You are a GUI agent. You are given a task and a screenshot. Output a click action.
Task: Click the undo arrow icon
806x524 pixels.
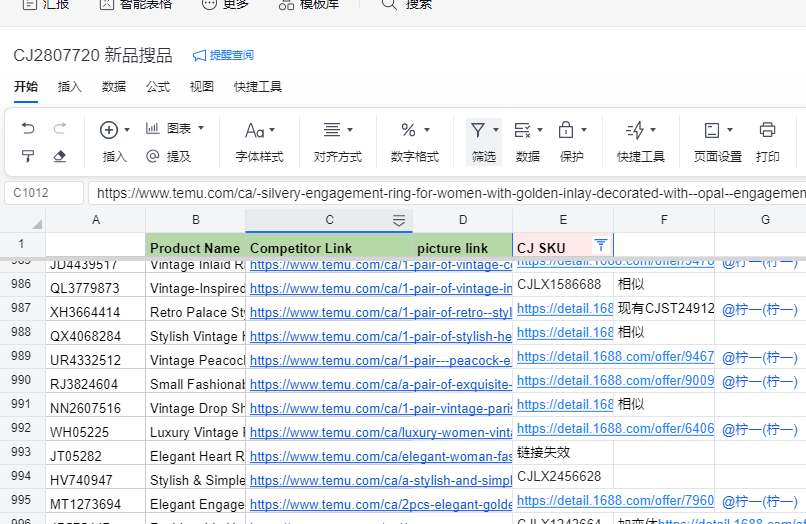tap(28, 129)
